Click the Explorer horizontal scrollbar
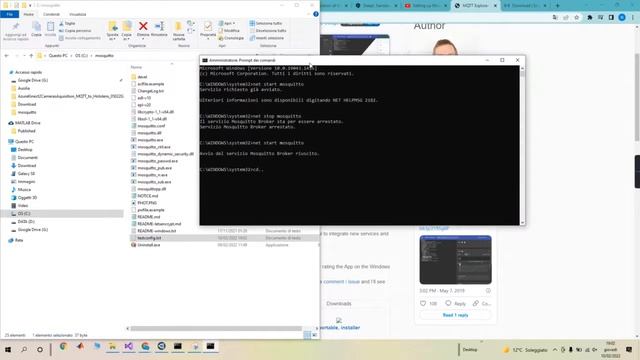 [x=216, y=328]
